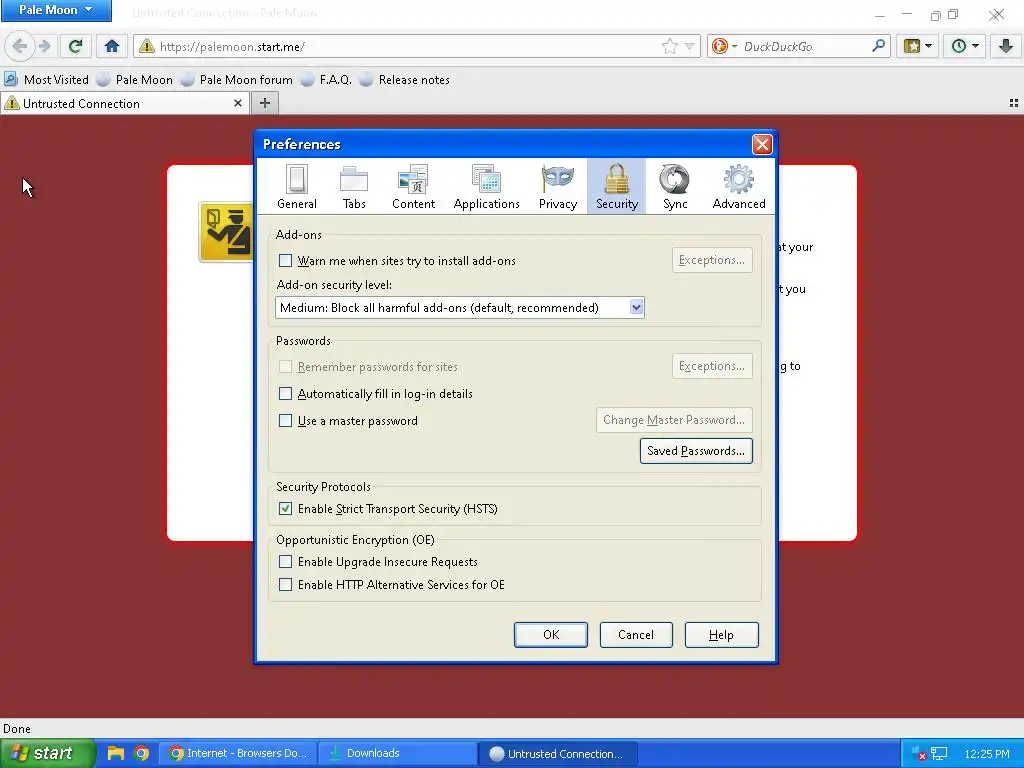Select the Untrusted Connection browser tab
Viewport: 1024px width, 768px height.
point(124,103)
